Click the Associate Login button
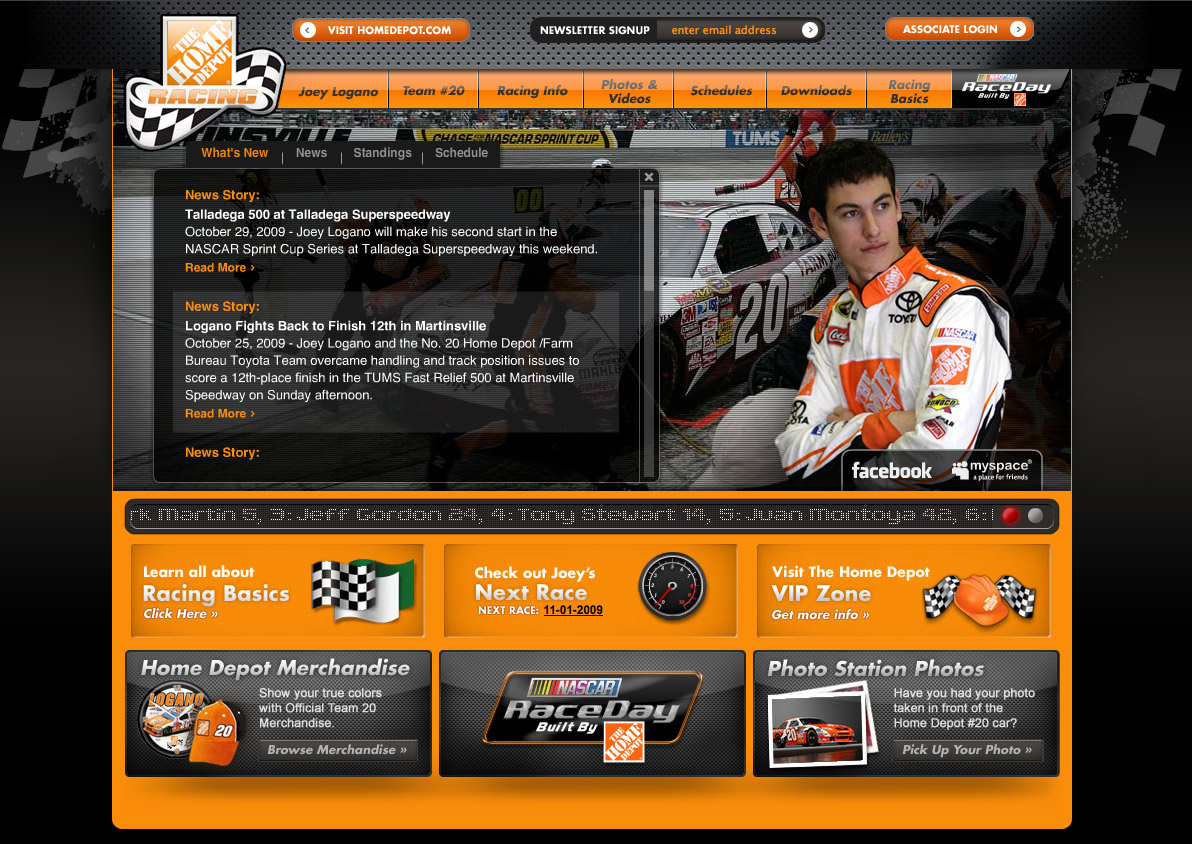This screenshot has height=844, width=1192. (x=959, y=29)
